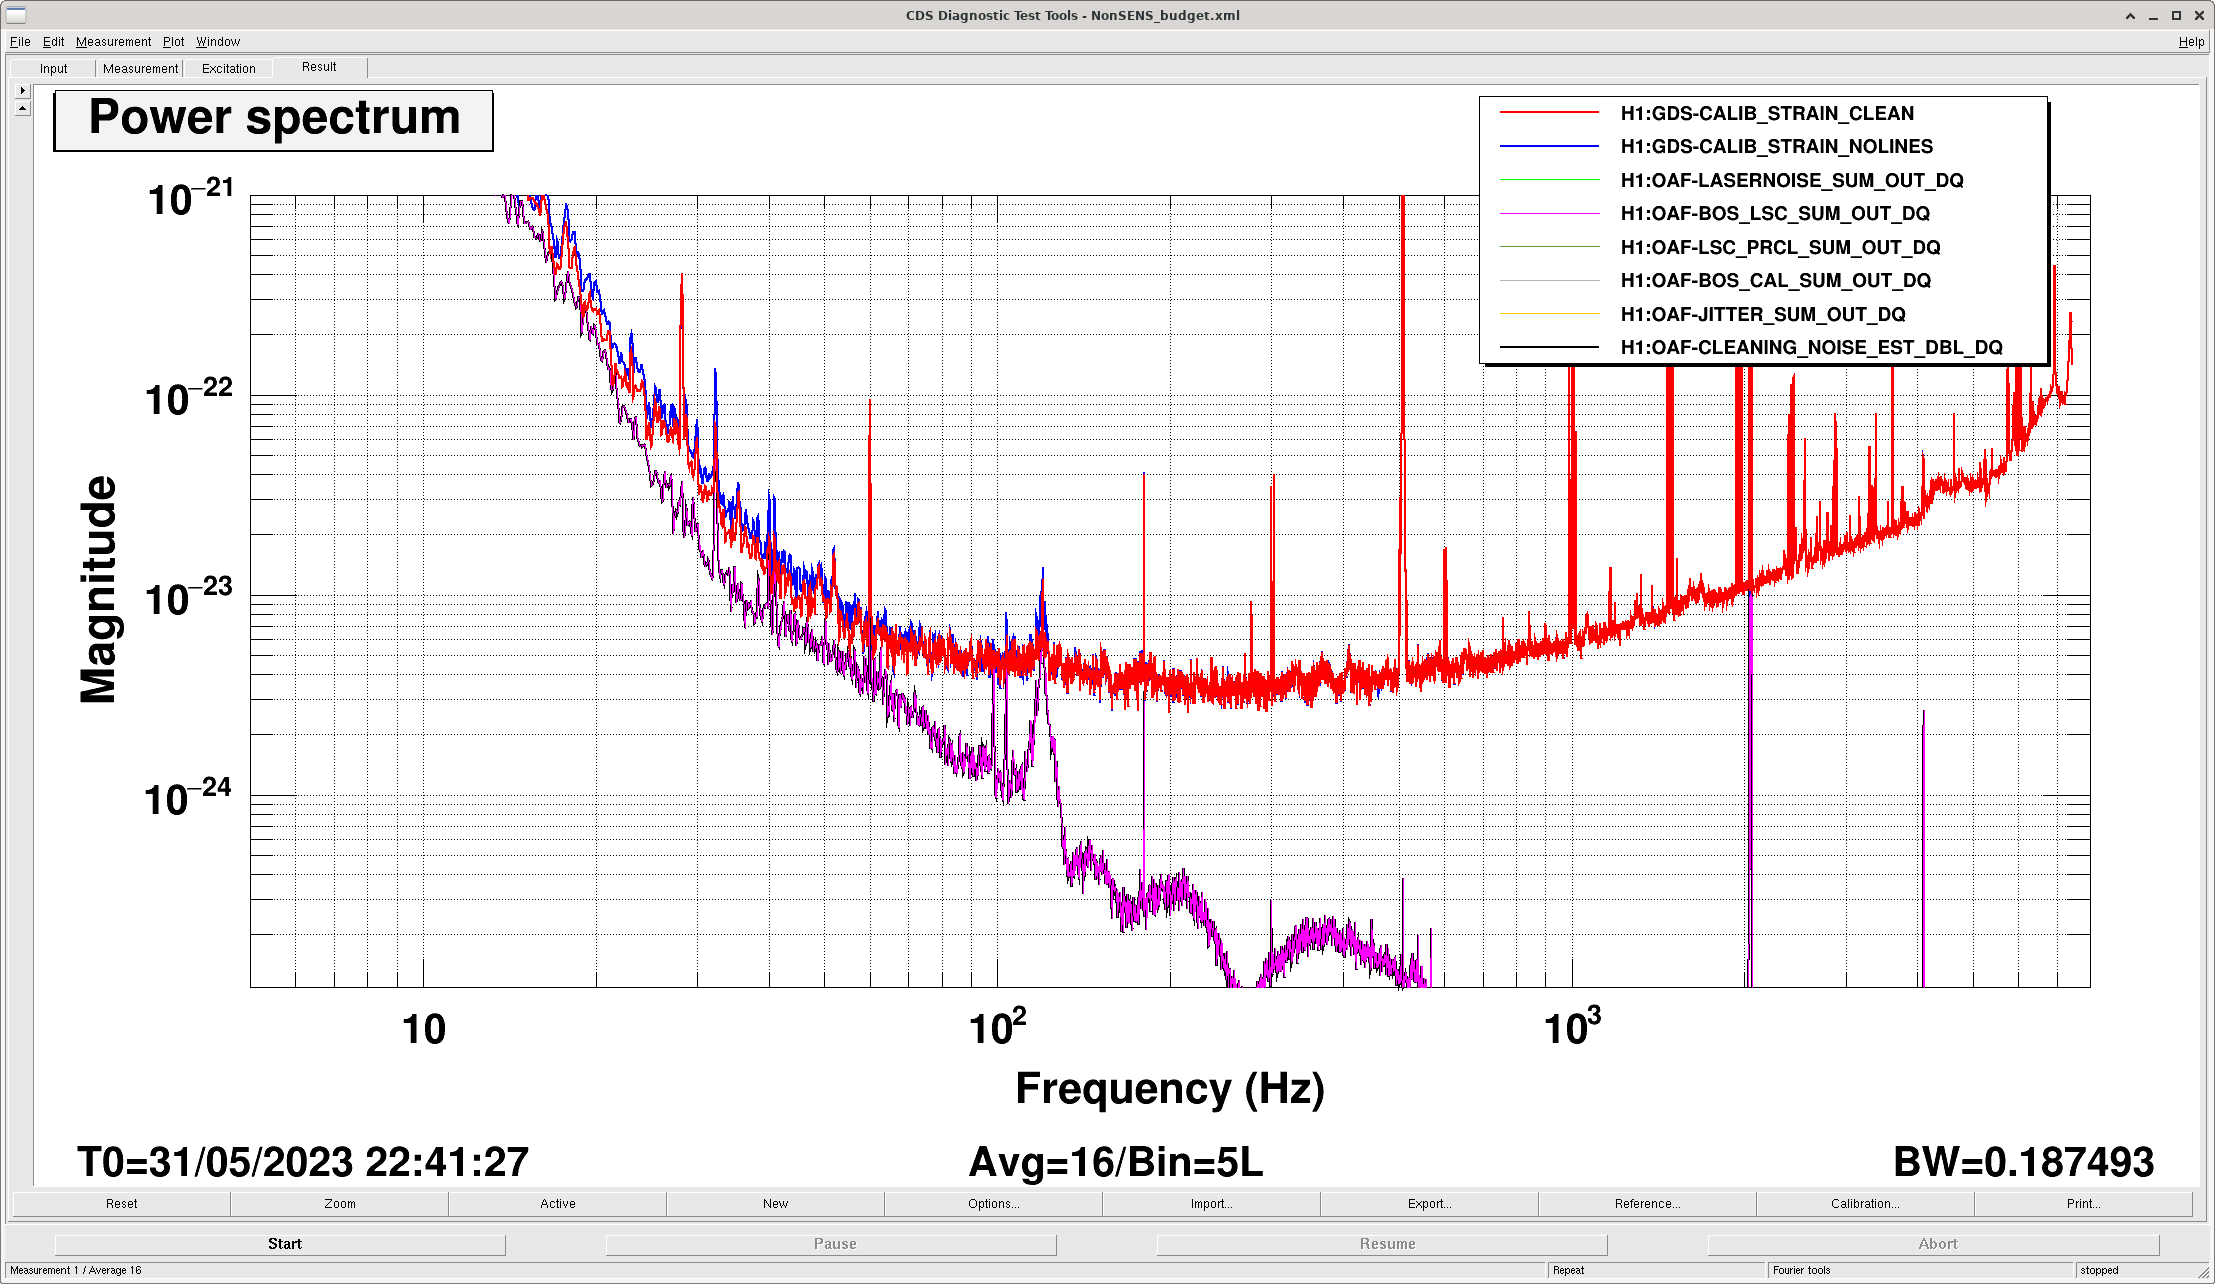
Task: Click the Export... button
Action: coord(1429,1204)
